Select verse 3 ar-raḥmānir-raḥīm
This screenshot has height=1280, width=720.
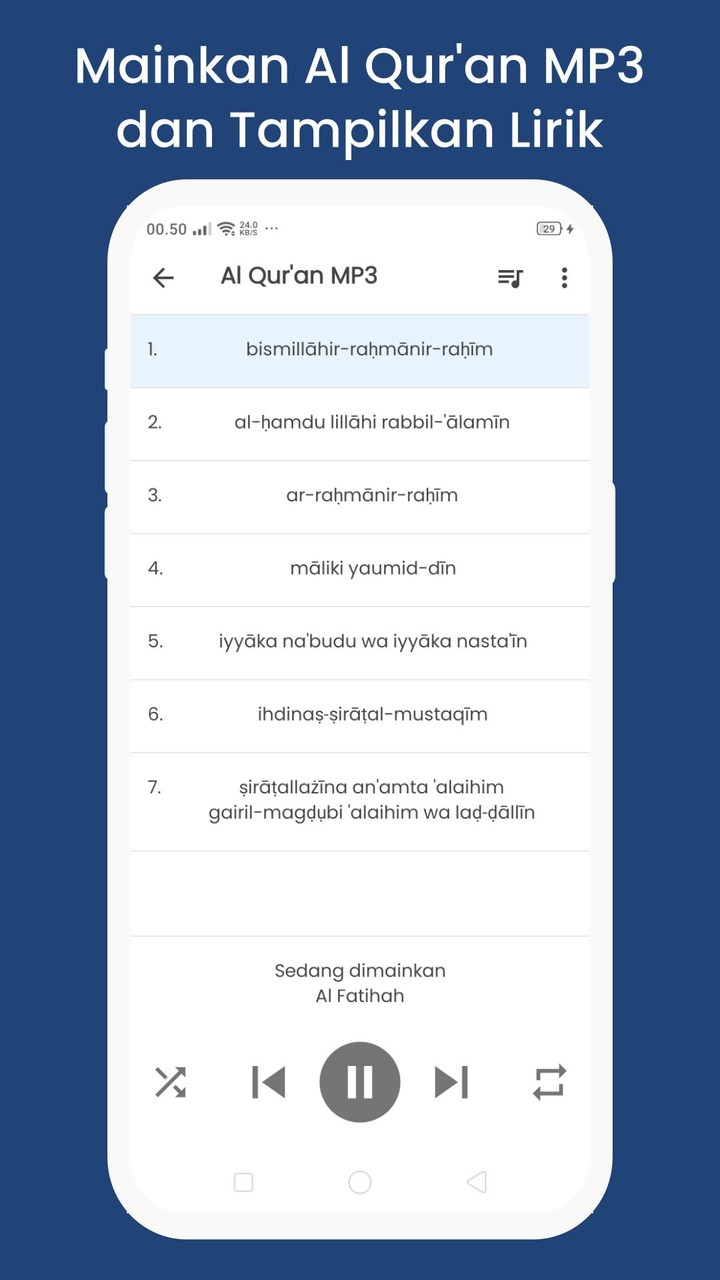(x=360, y=496)
